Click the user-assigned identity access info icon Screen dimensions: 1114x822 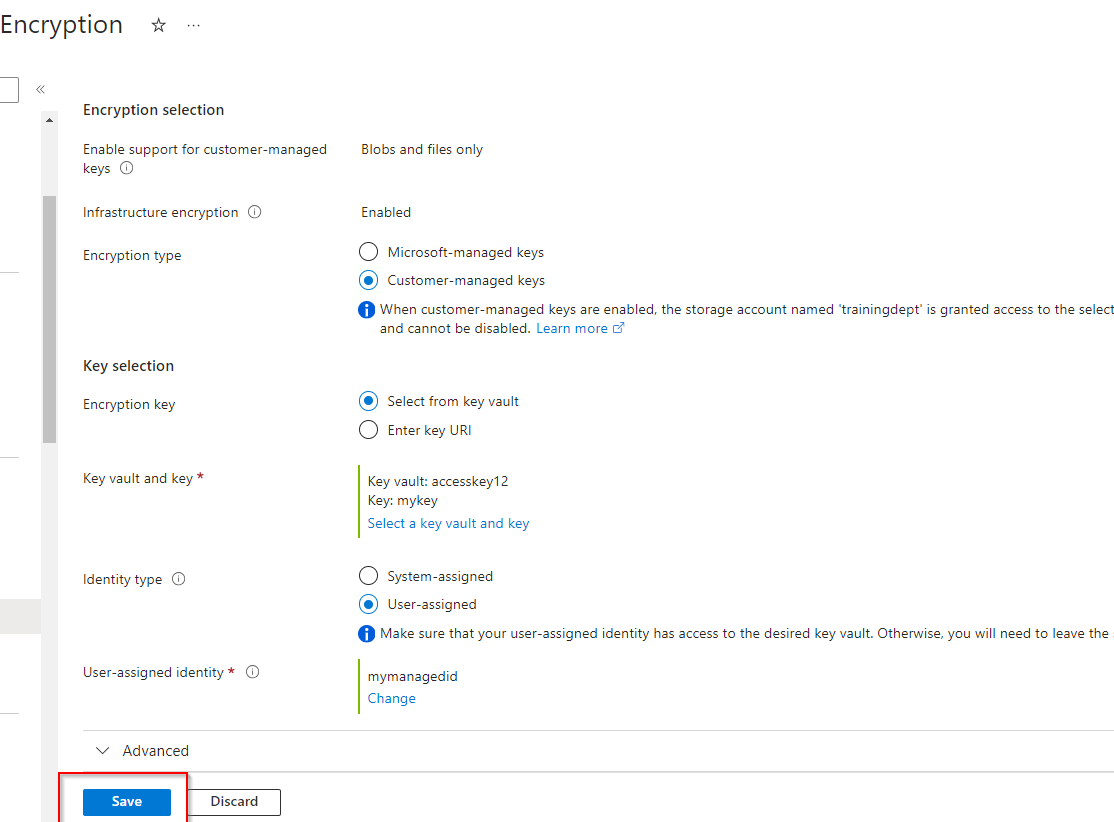pyautogui.click(x=366, y=634)
